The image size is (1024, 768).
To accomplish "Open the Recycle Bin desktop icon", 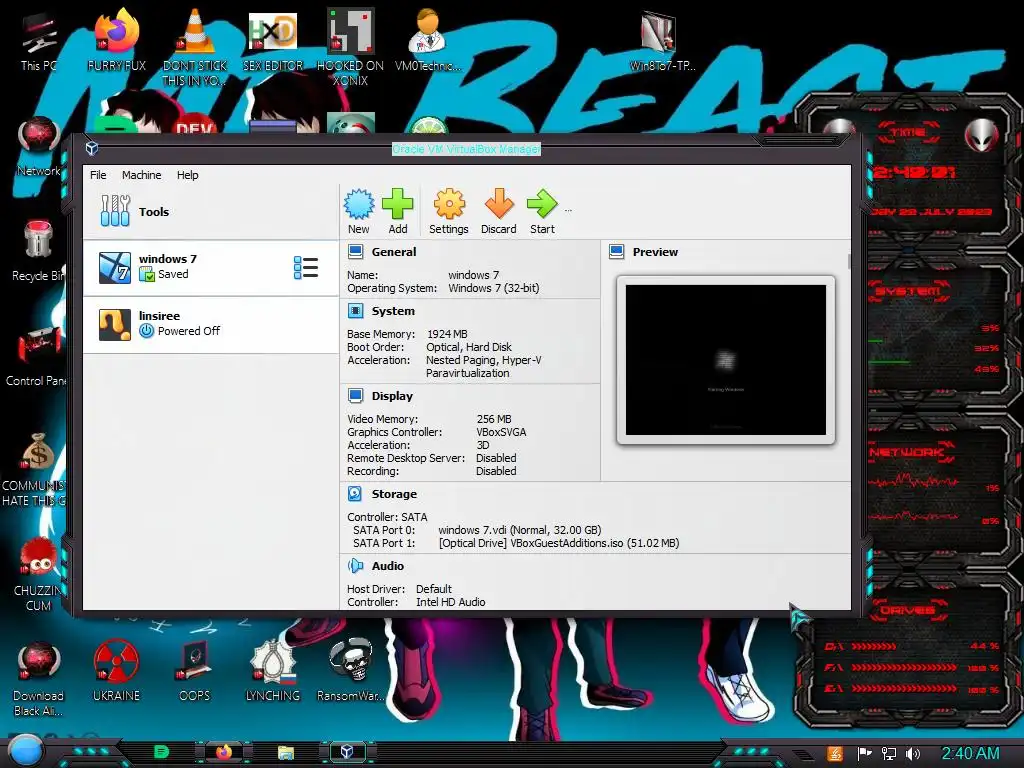I will tap(38, 251).
